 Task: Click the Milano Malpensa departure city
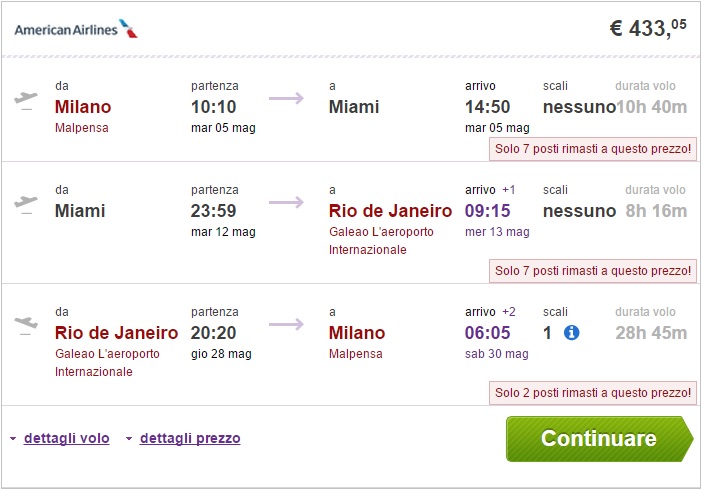pyautogui.click(x=83, y=107)
